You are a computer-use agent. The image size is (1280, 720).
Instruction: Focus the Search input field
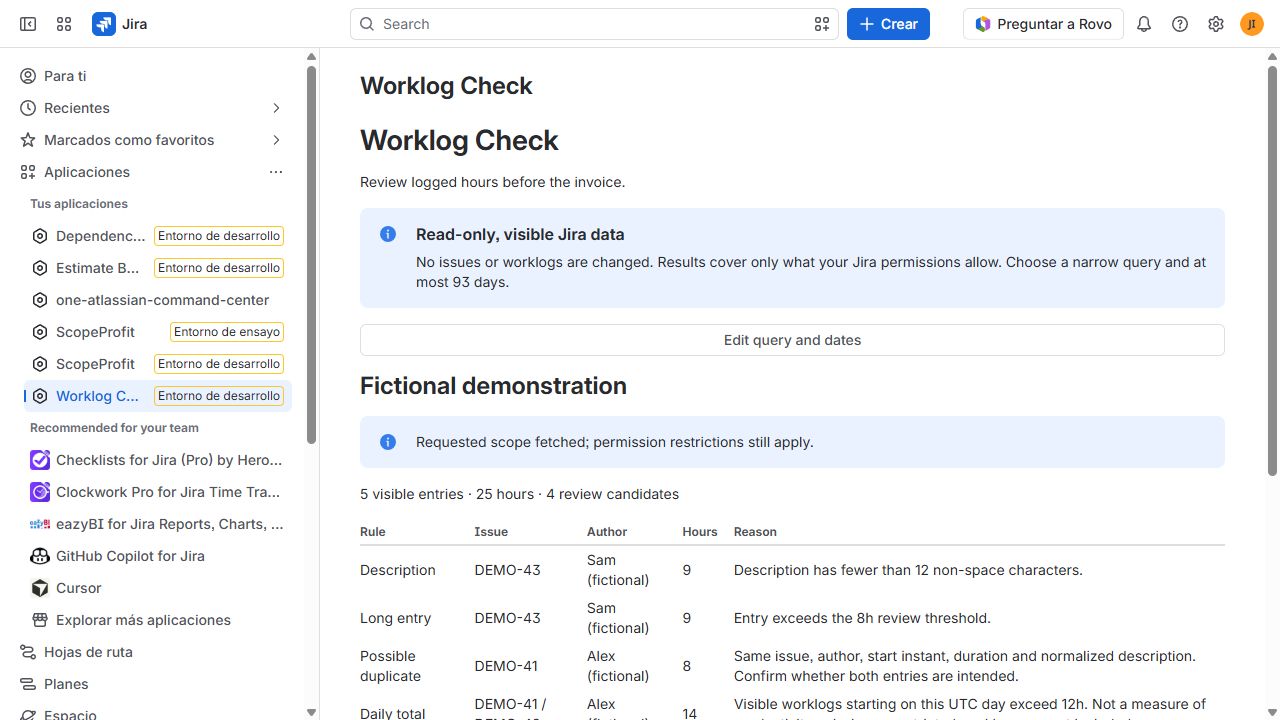coord(594,24)
